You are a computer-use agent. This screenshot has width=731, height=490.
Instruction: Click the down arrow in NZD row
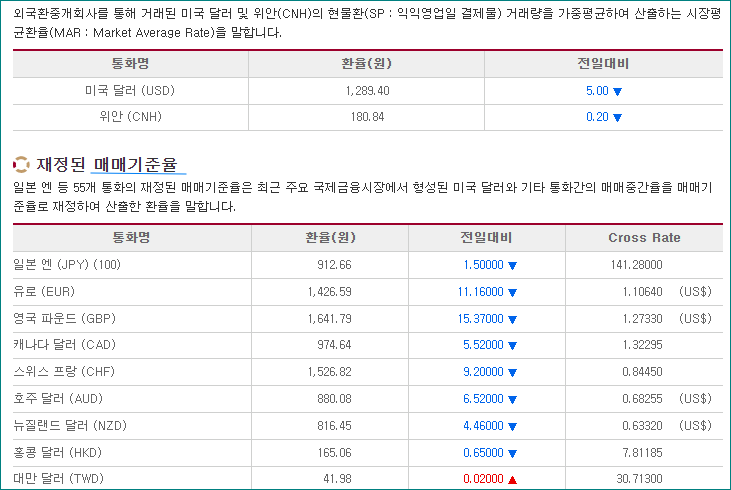coord(512,427)
